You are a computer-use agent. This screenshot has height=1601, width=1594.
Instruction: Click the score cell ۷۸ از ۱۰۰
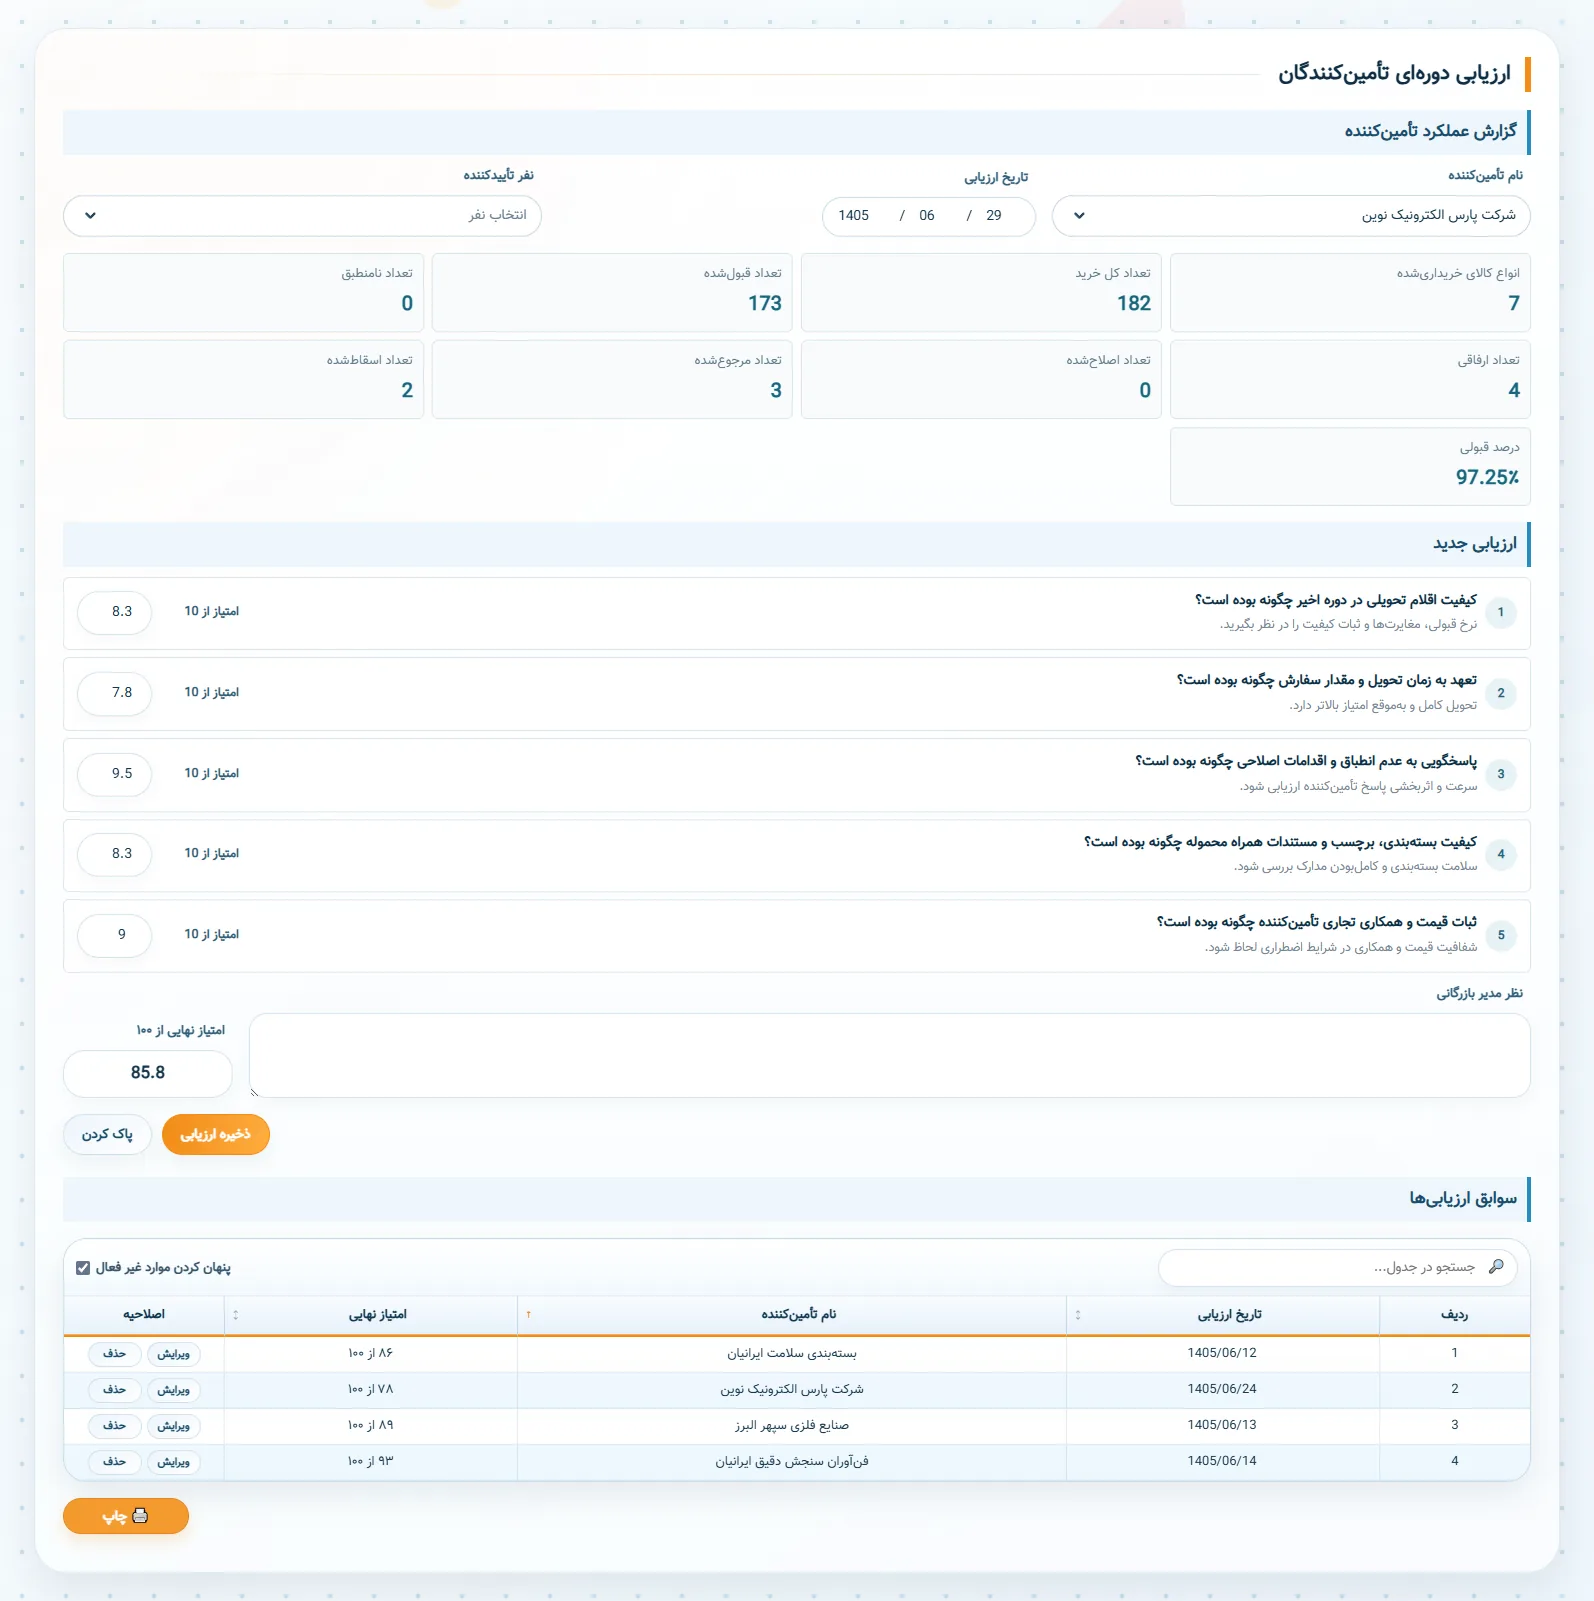pyautogui.click(x=371, y=1390)
